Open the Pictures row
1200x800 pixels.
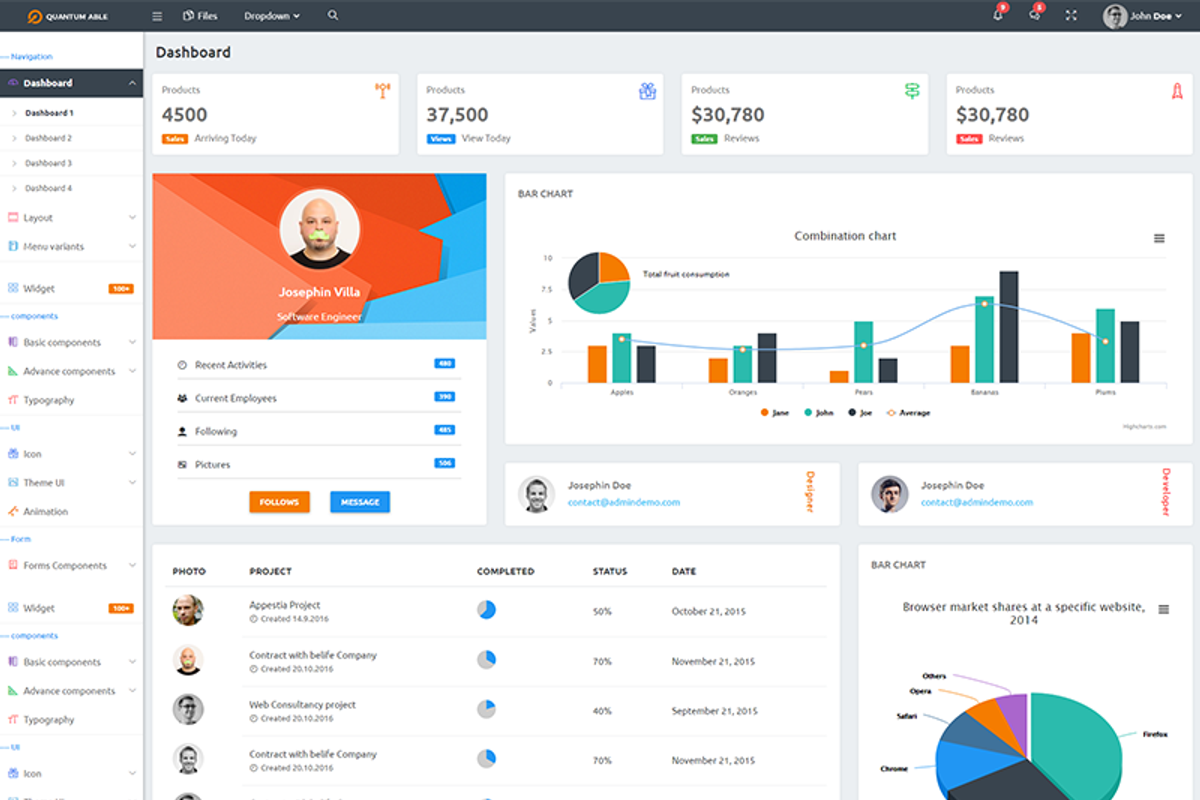[x=317, y=464]
